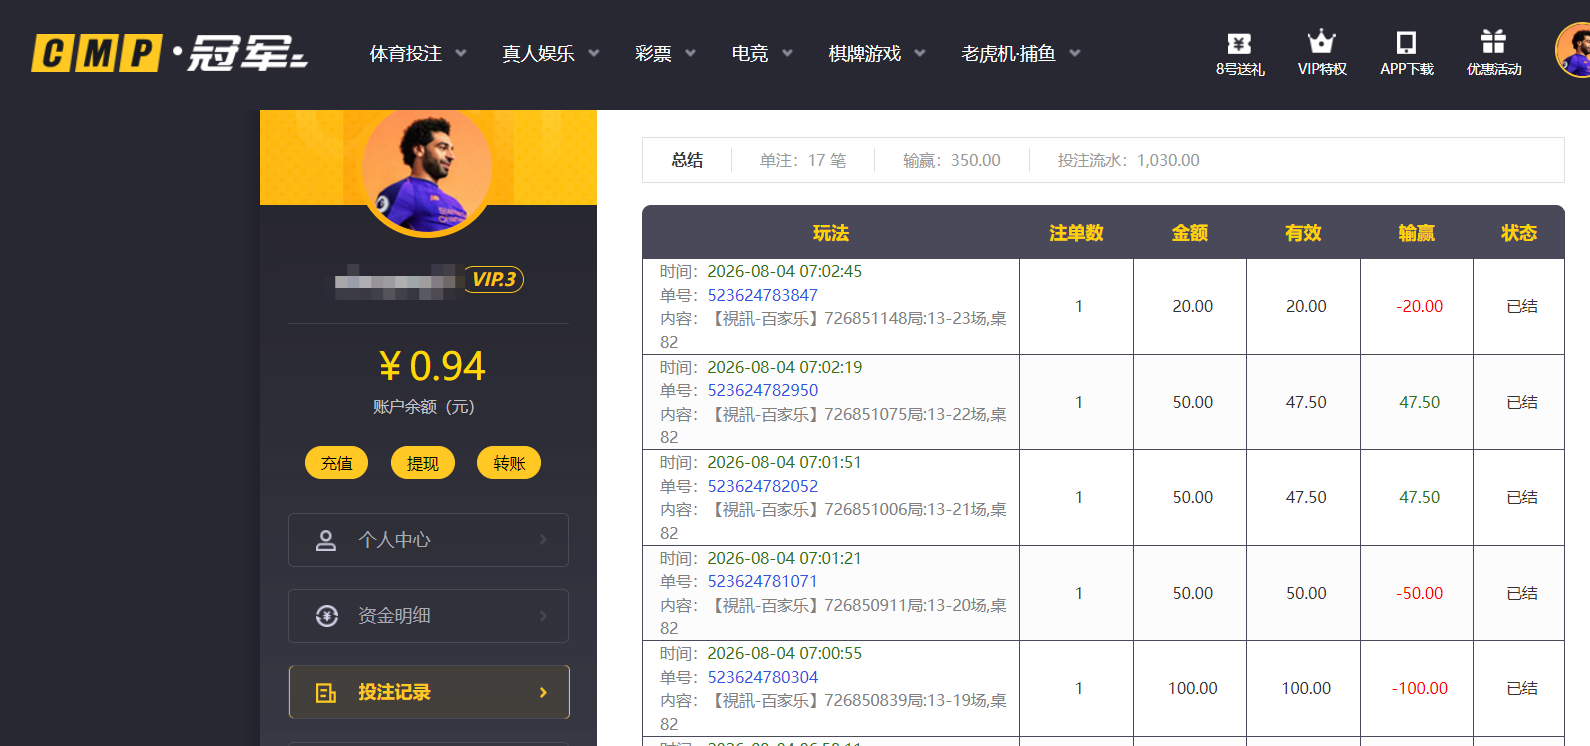Expand the 真人娱乐 dropdown arrow
Screen dimensions: 1590x746
[x=594, y=53]
